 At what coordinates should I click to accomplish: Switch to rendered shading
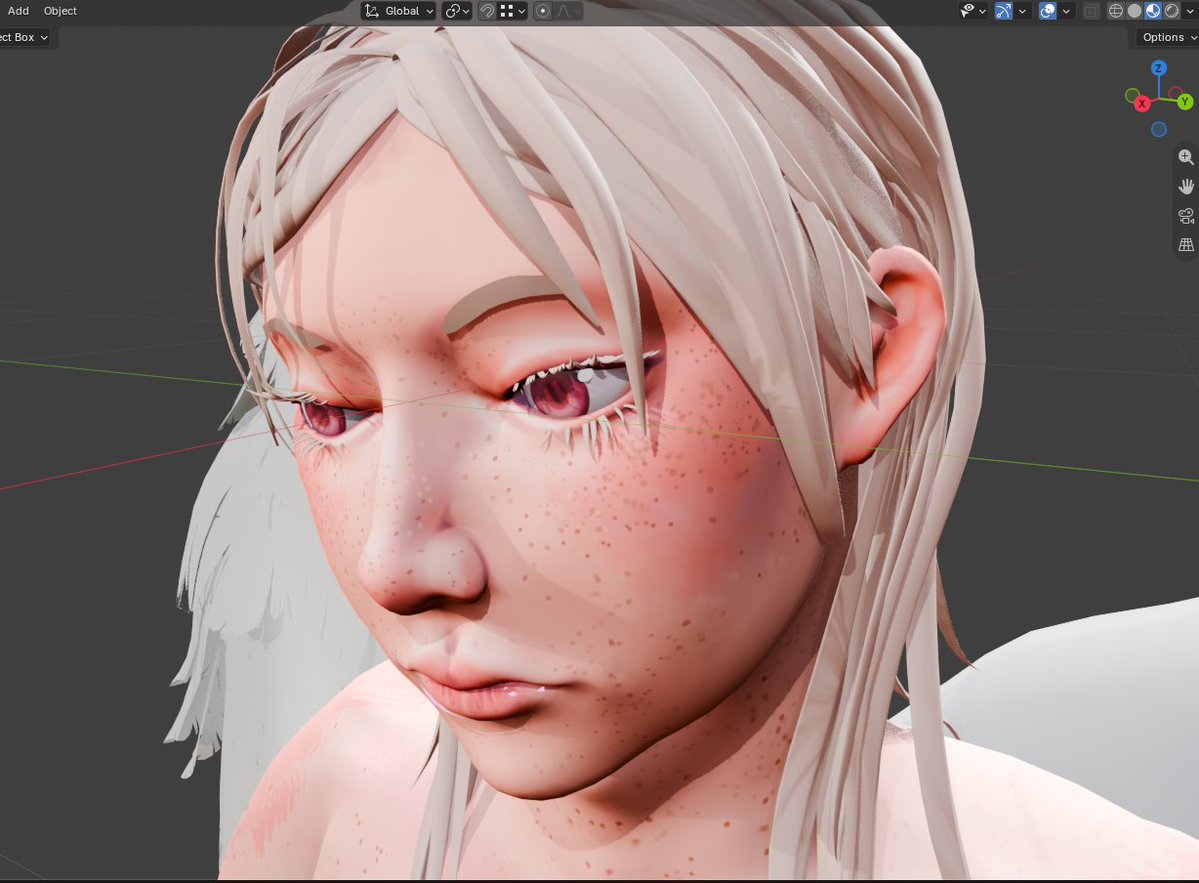pos(1171,11)
